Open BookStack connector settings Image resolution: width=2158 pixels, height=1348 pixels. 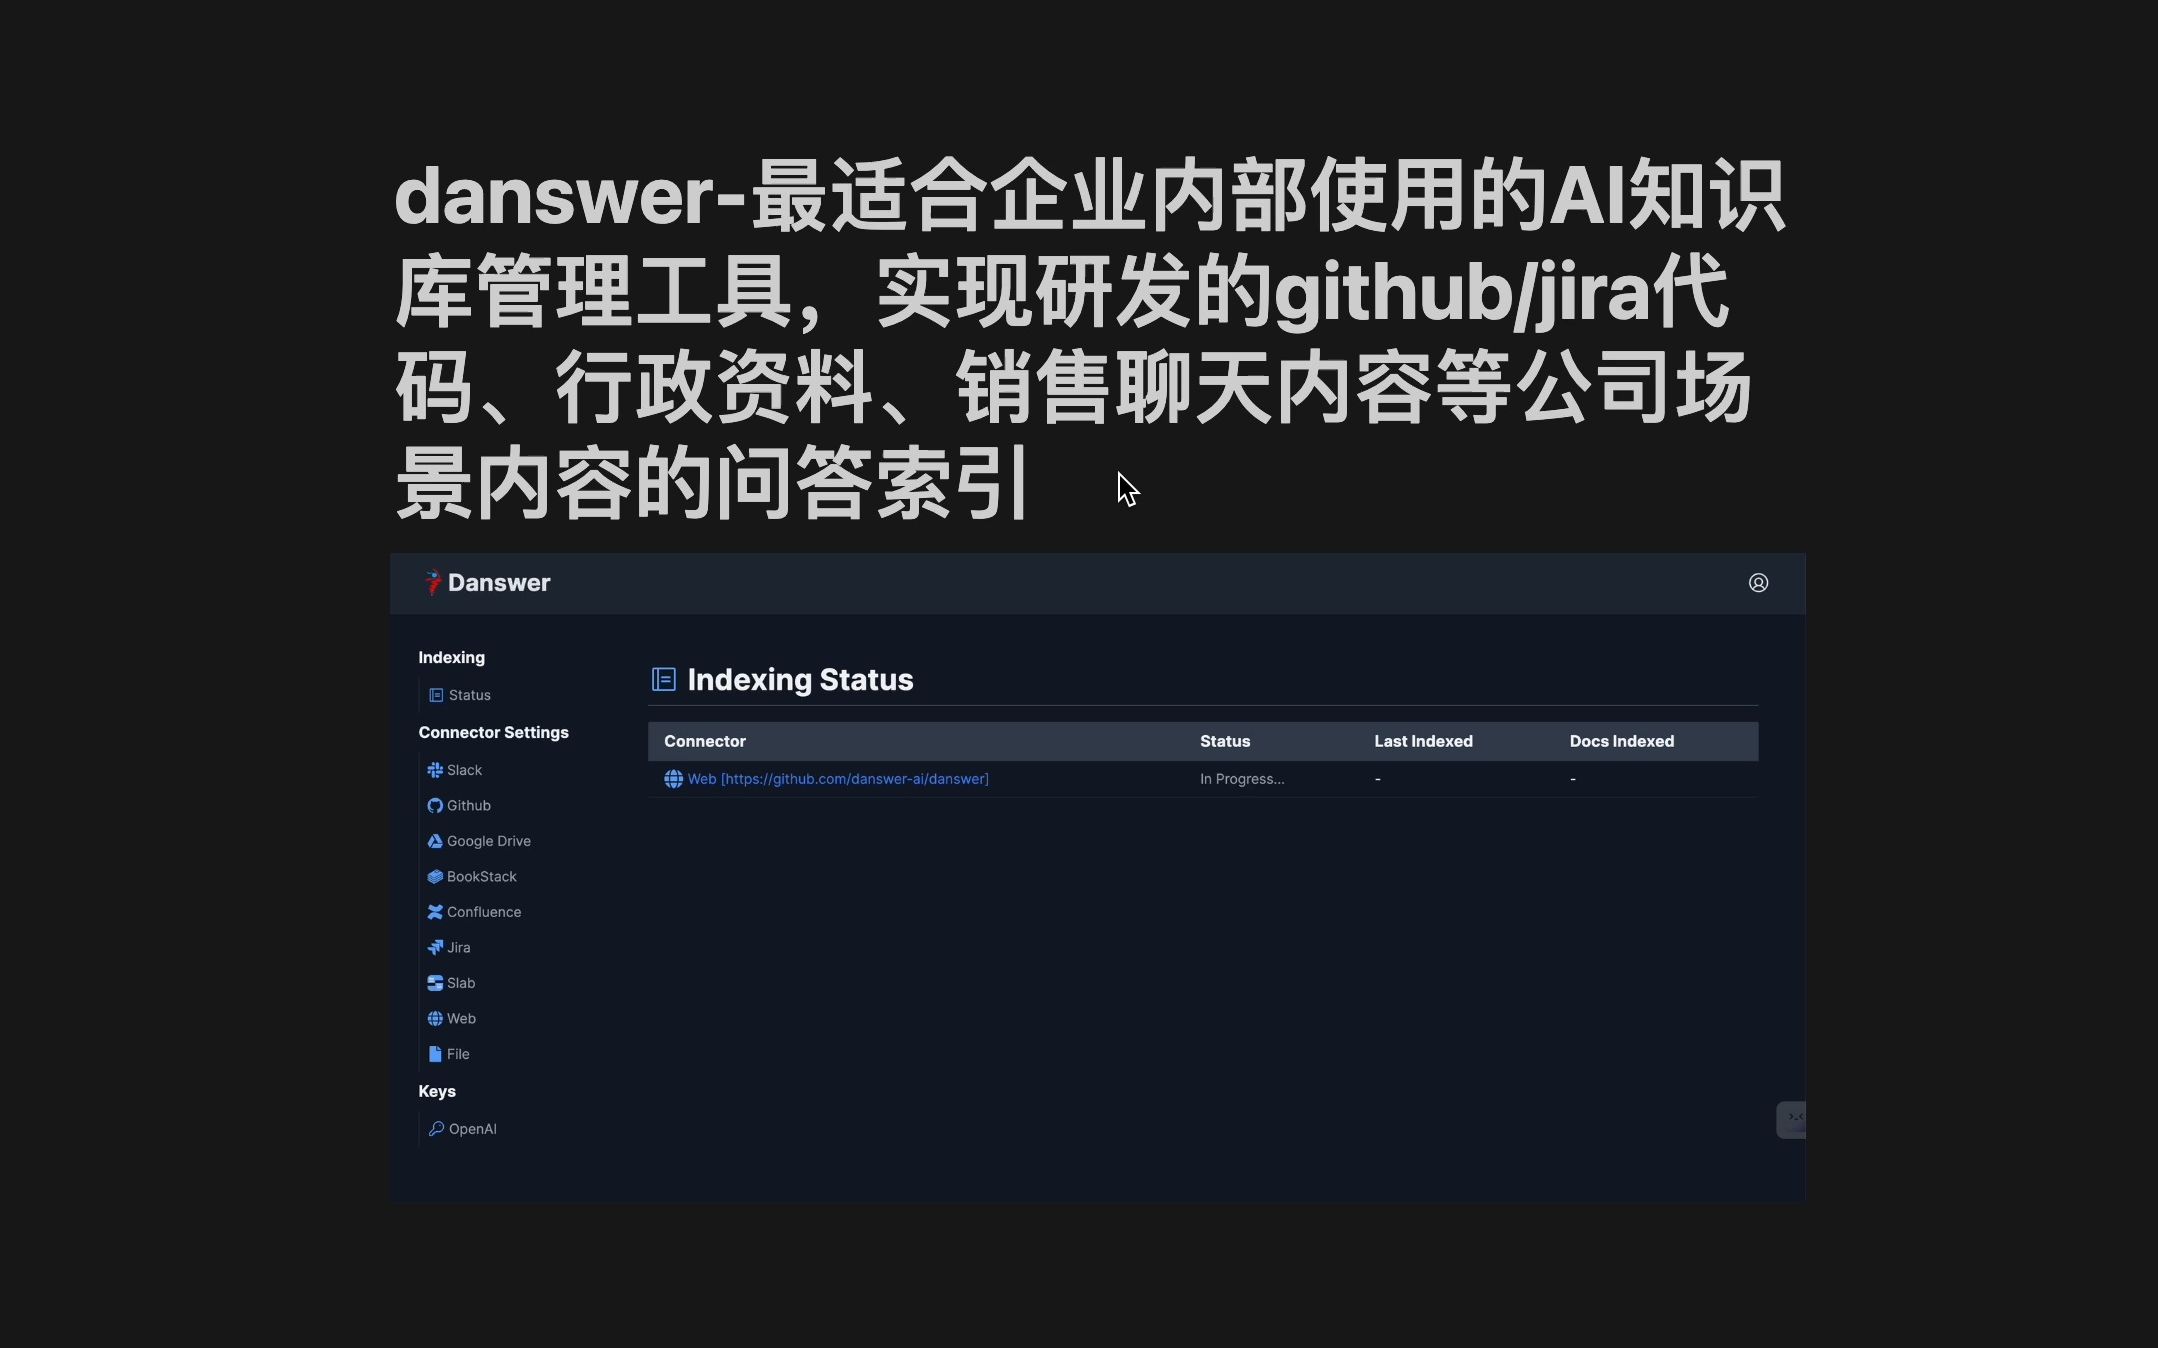[x=481, y=876]
